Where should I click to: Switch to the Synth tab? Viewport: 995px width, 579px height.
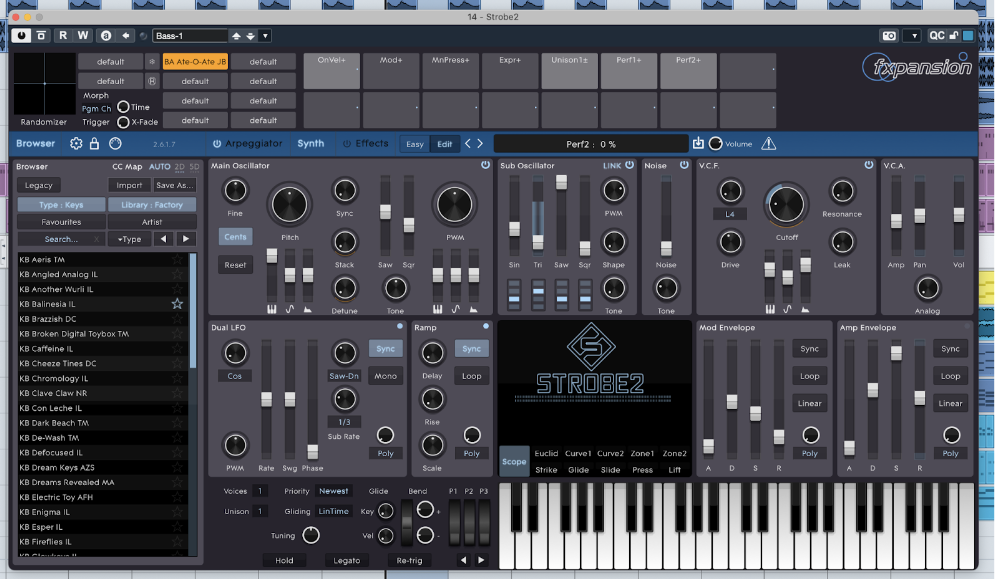click(311, 144)
